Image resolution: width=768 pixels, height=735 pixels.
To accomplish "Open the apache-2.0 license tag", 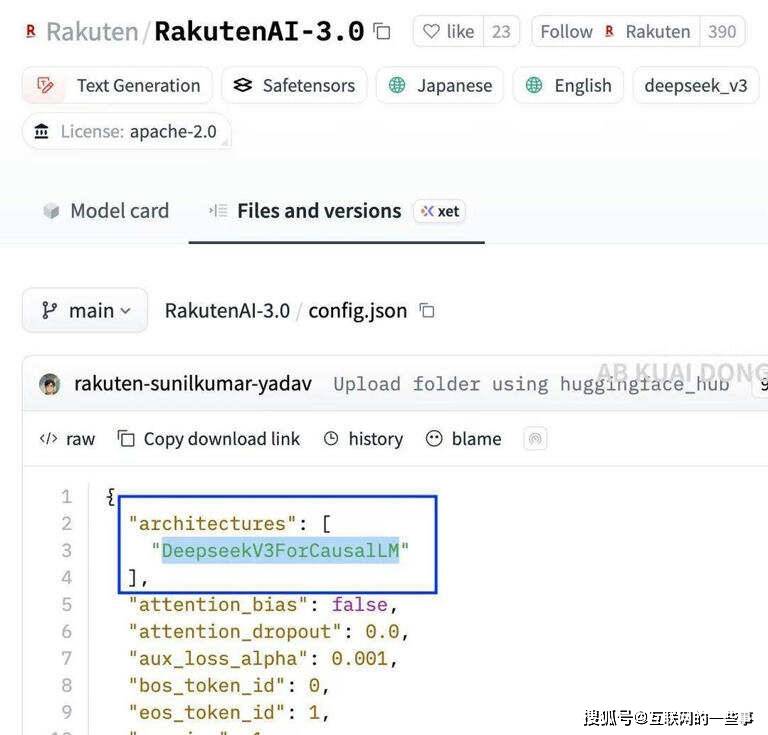I will 126,132.
